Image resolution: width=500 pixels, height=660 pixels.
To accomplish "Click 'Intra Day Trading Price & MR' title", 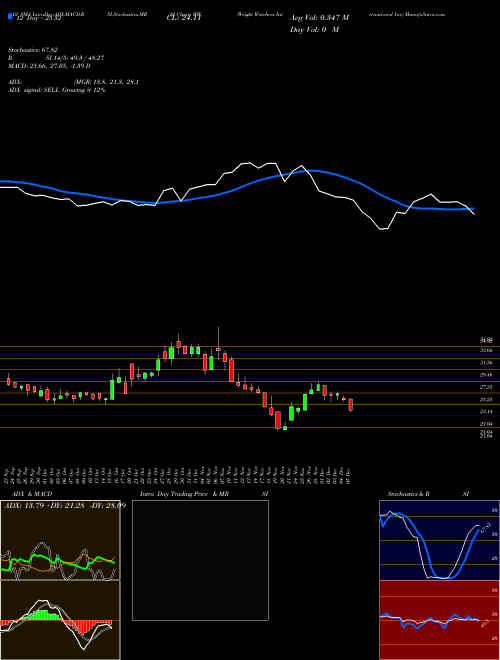I will tap(184, 494).
